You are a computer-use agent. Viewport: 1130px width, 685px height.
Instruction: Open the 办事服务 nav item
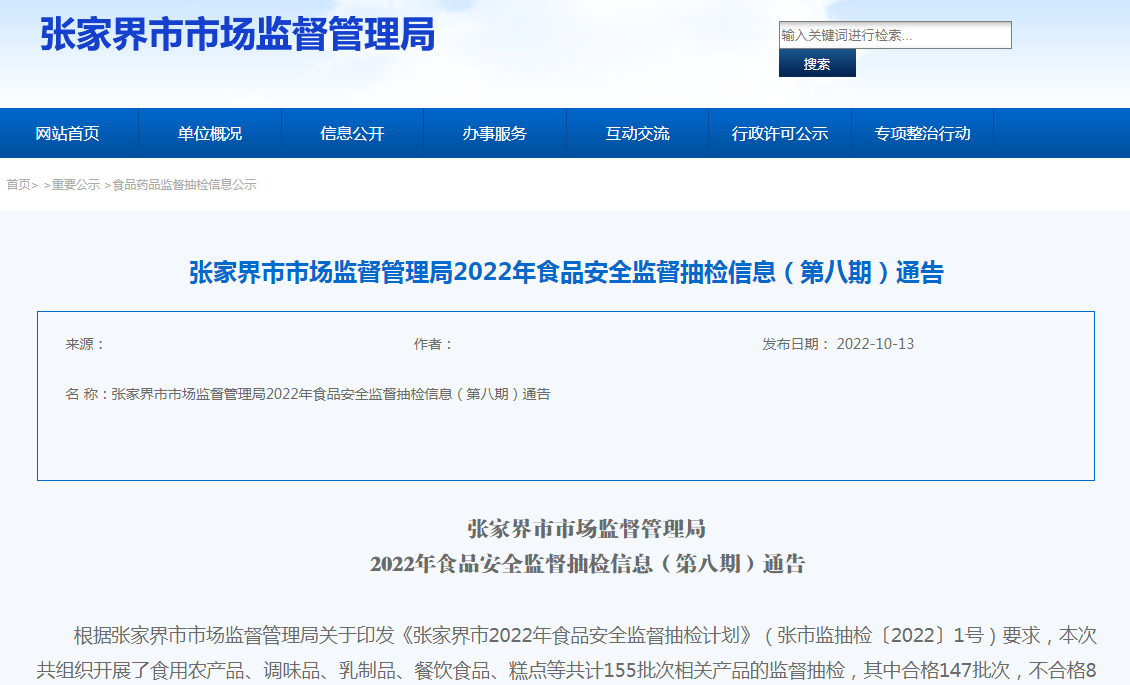click(495, 133)
